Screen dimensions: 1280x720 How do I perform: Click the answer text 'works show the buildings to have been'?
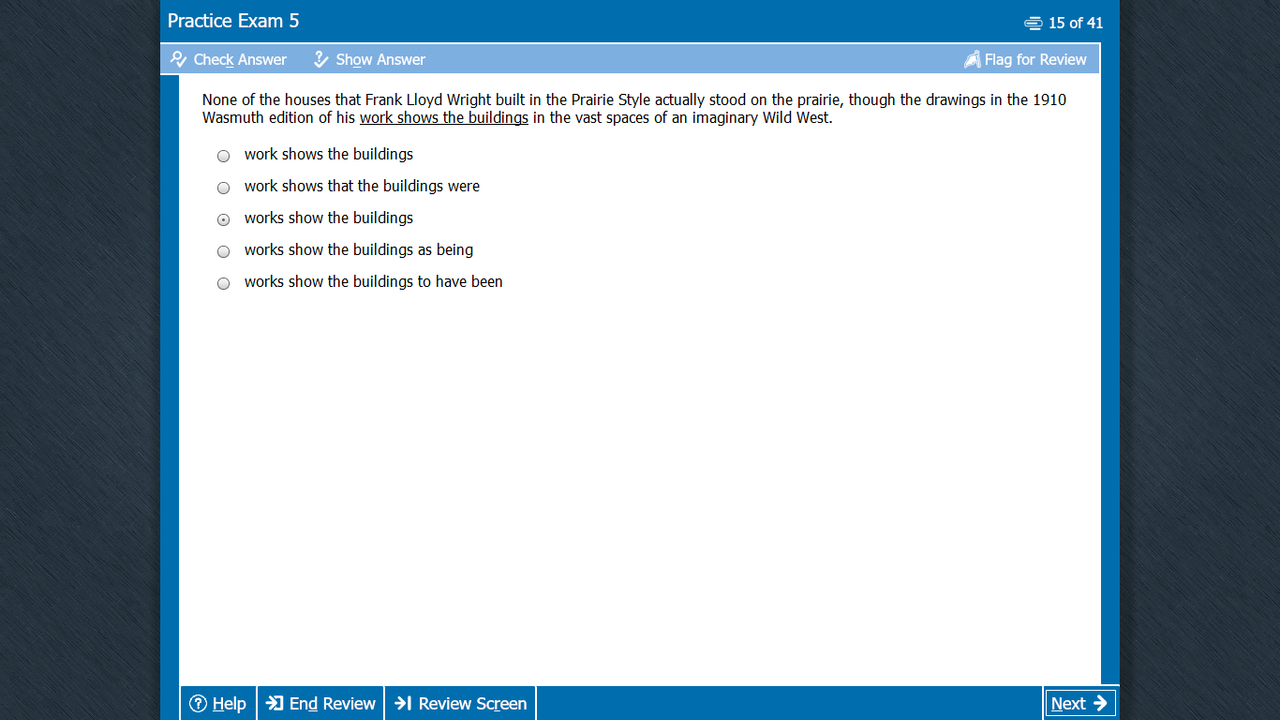[x=373, y=282]
